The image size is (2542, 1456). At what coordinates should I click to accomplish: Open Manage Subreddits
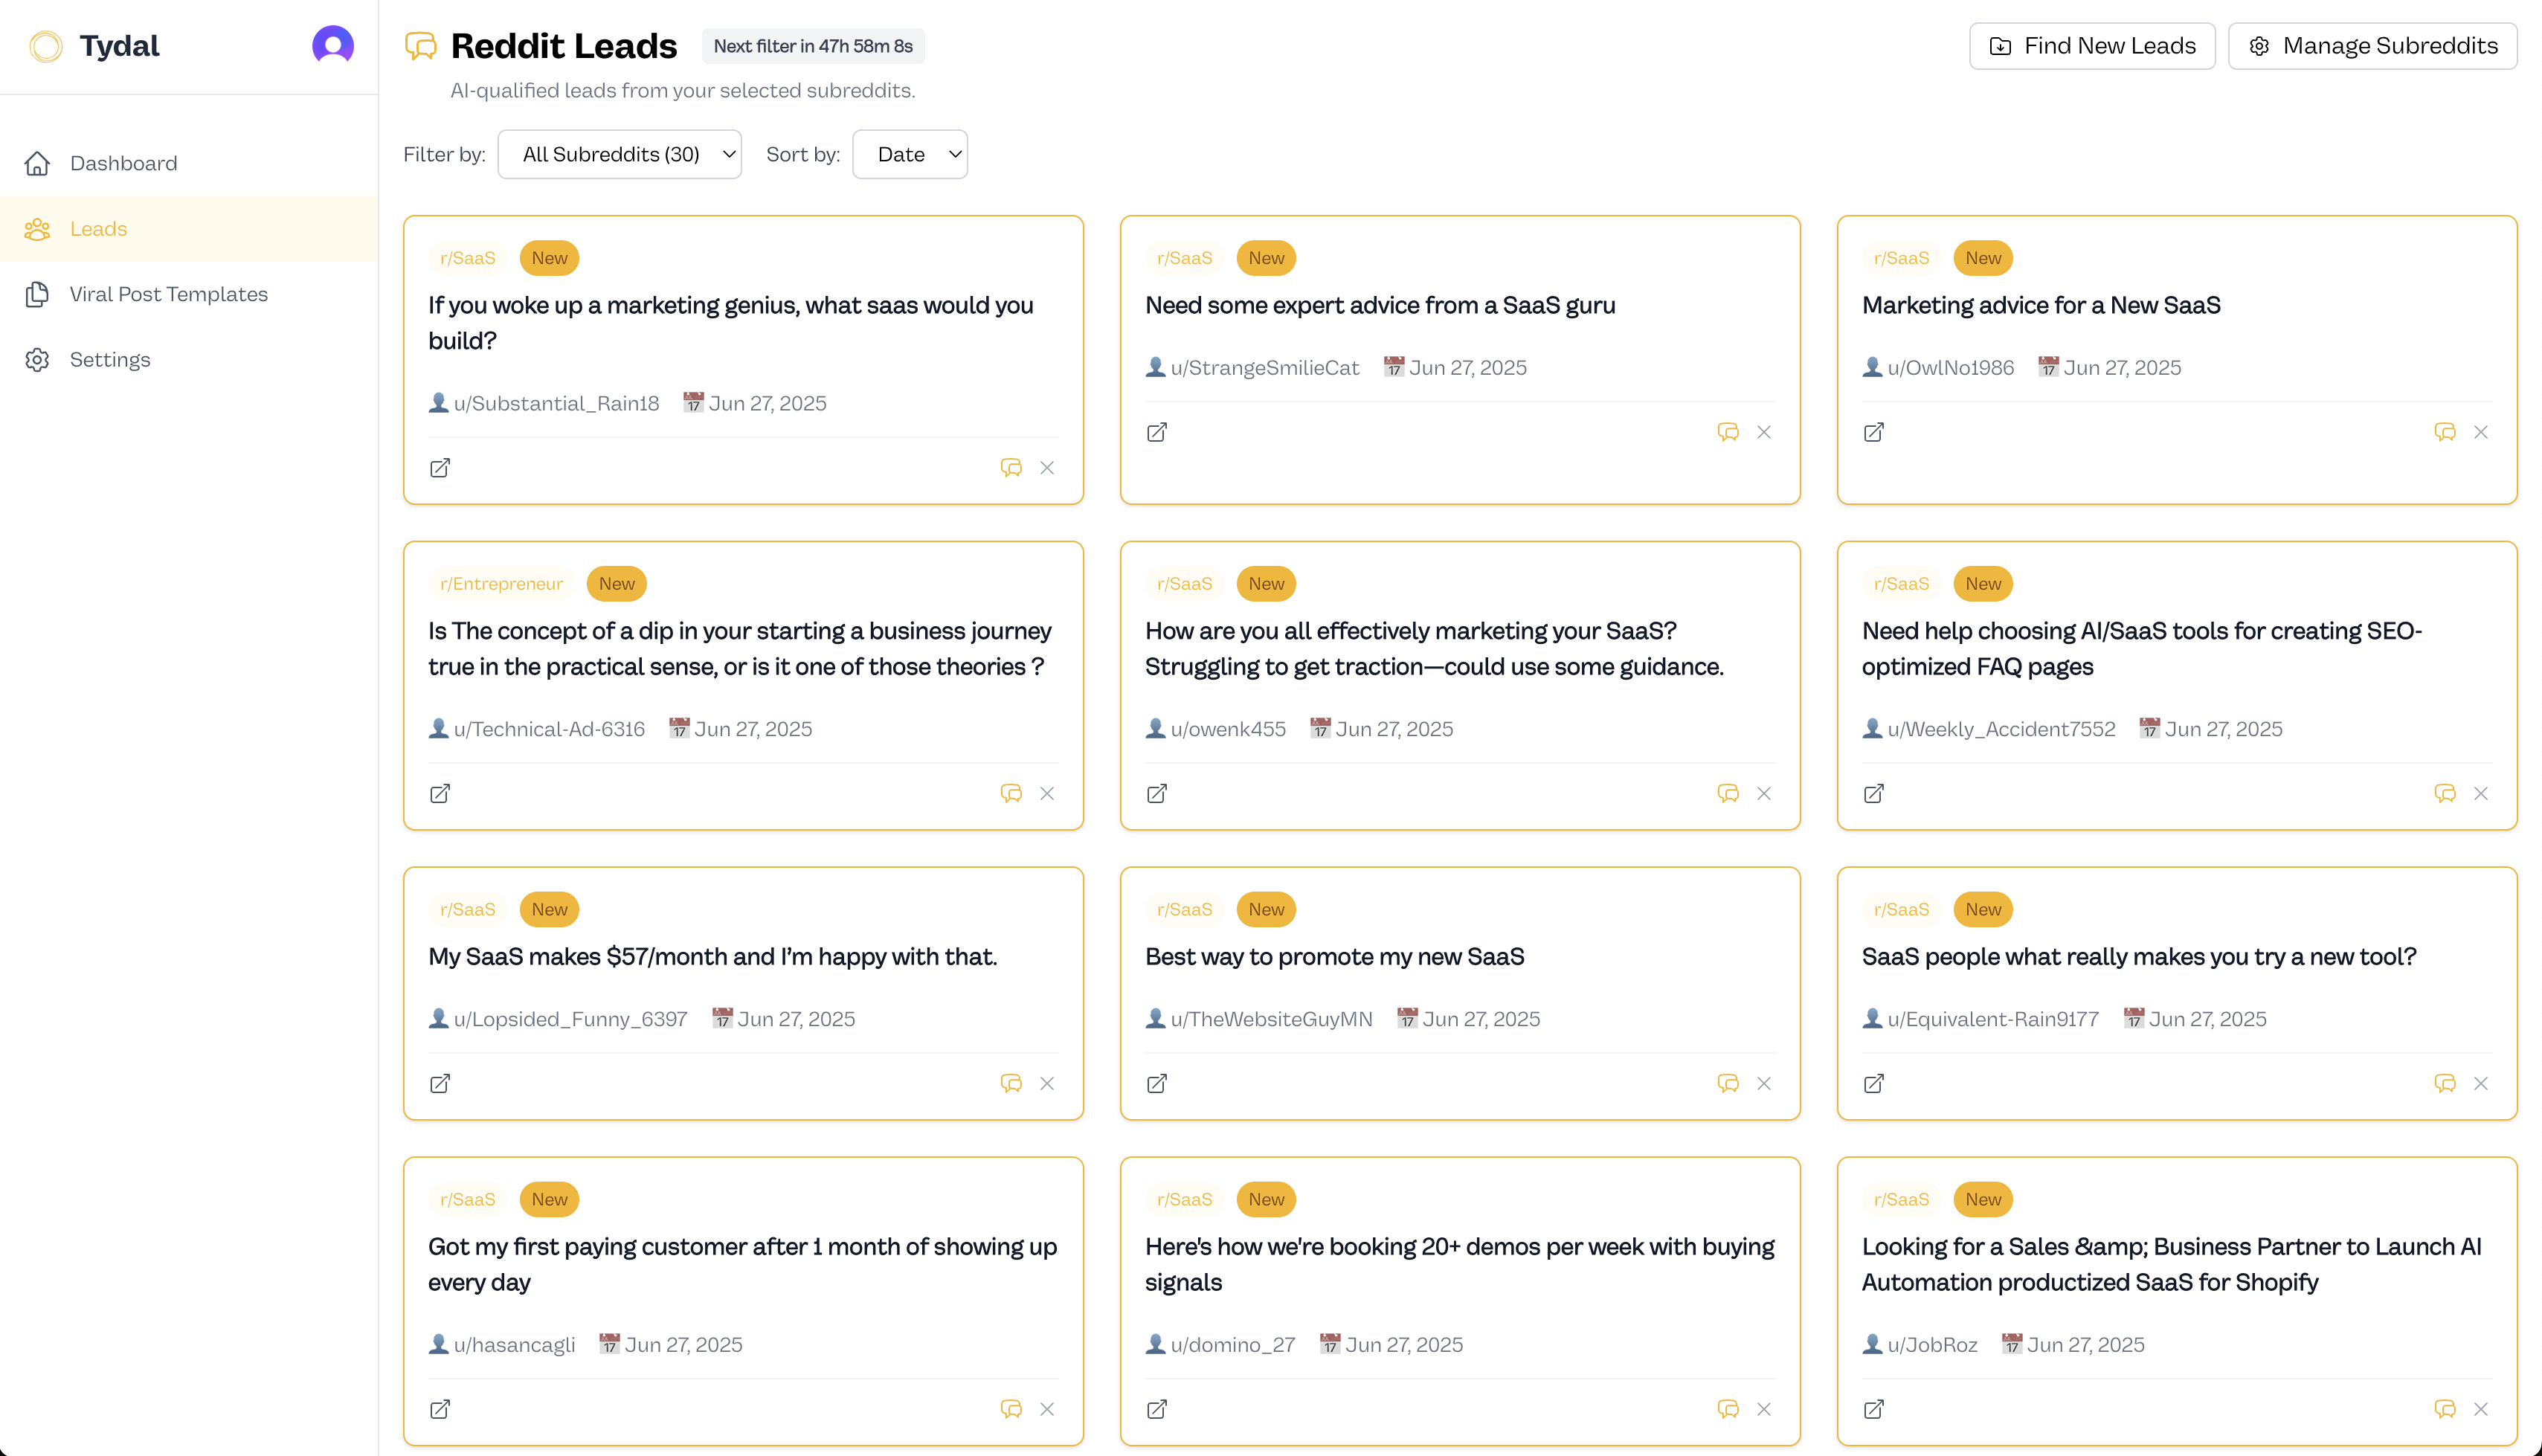point(2372,45)
